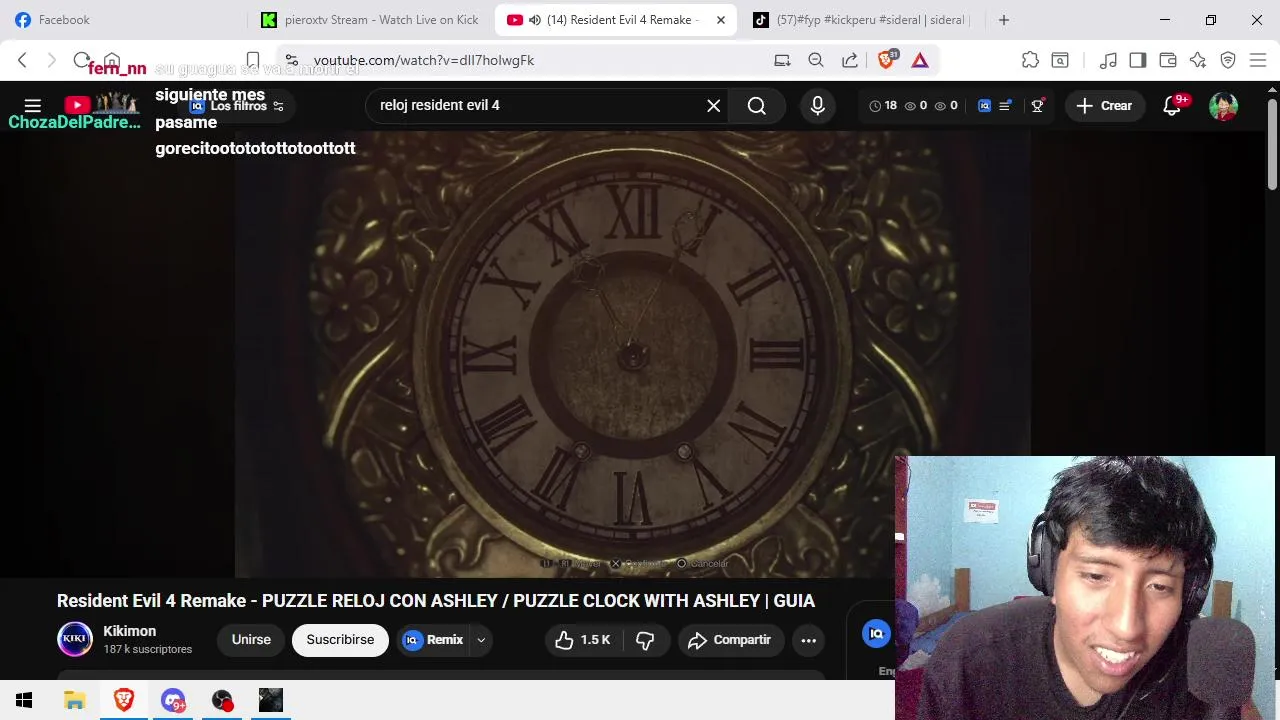Open File Explorer from the taskbar

(75, 701)
